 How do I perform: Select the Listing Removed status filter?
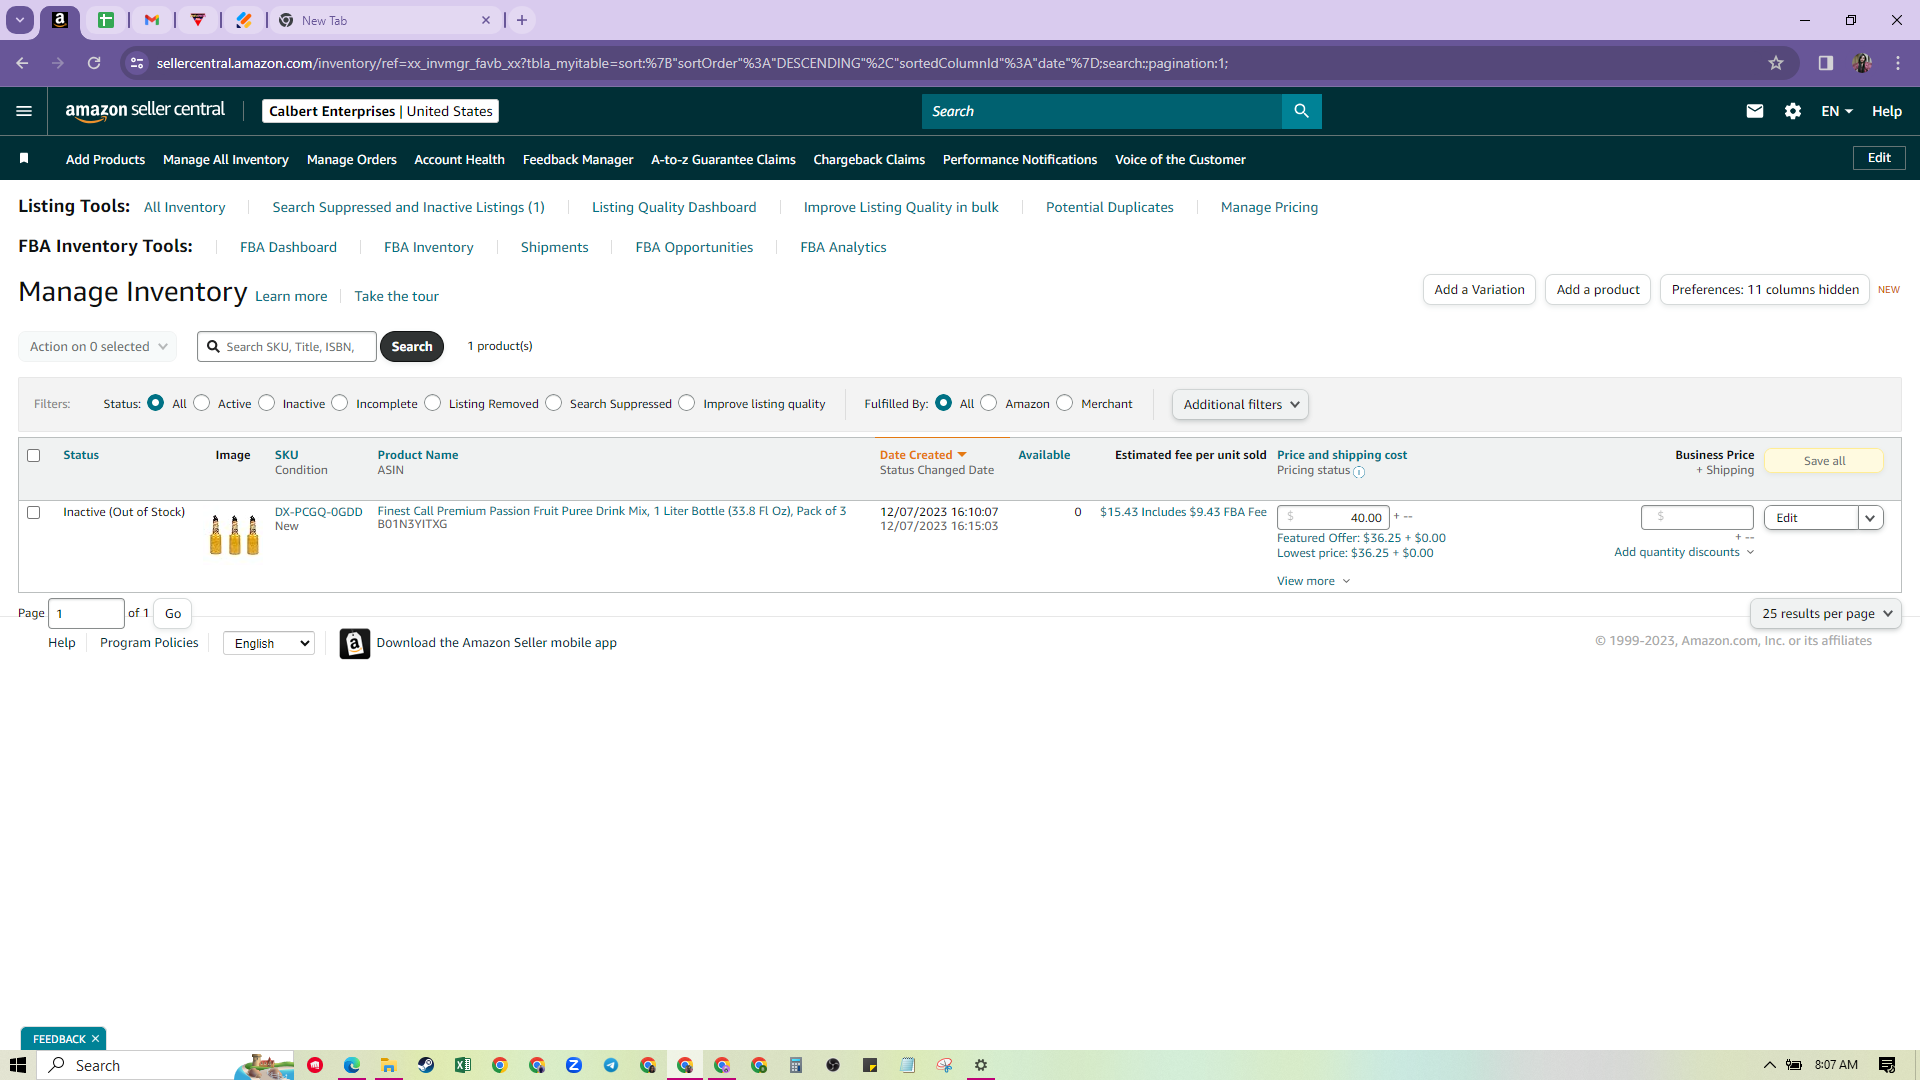[433, 403]
